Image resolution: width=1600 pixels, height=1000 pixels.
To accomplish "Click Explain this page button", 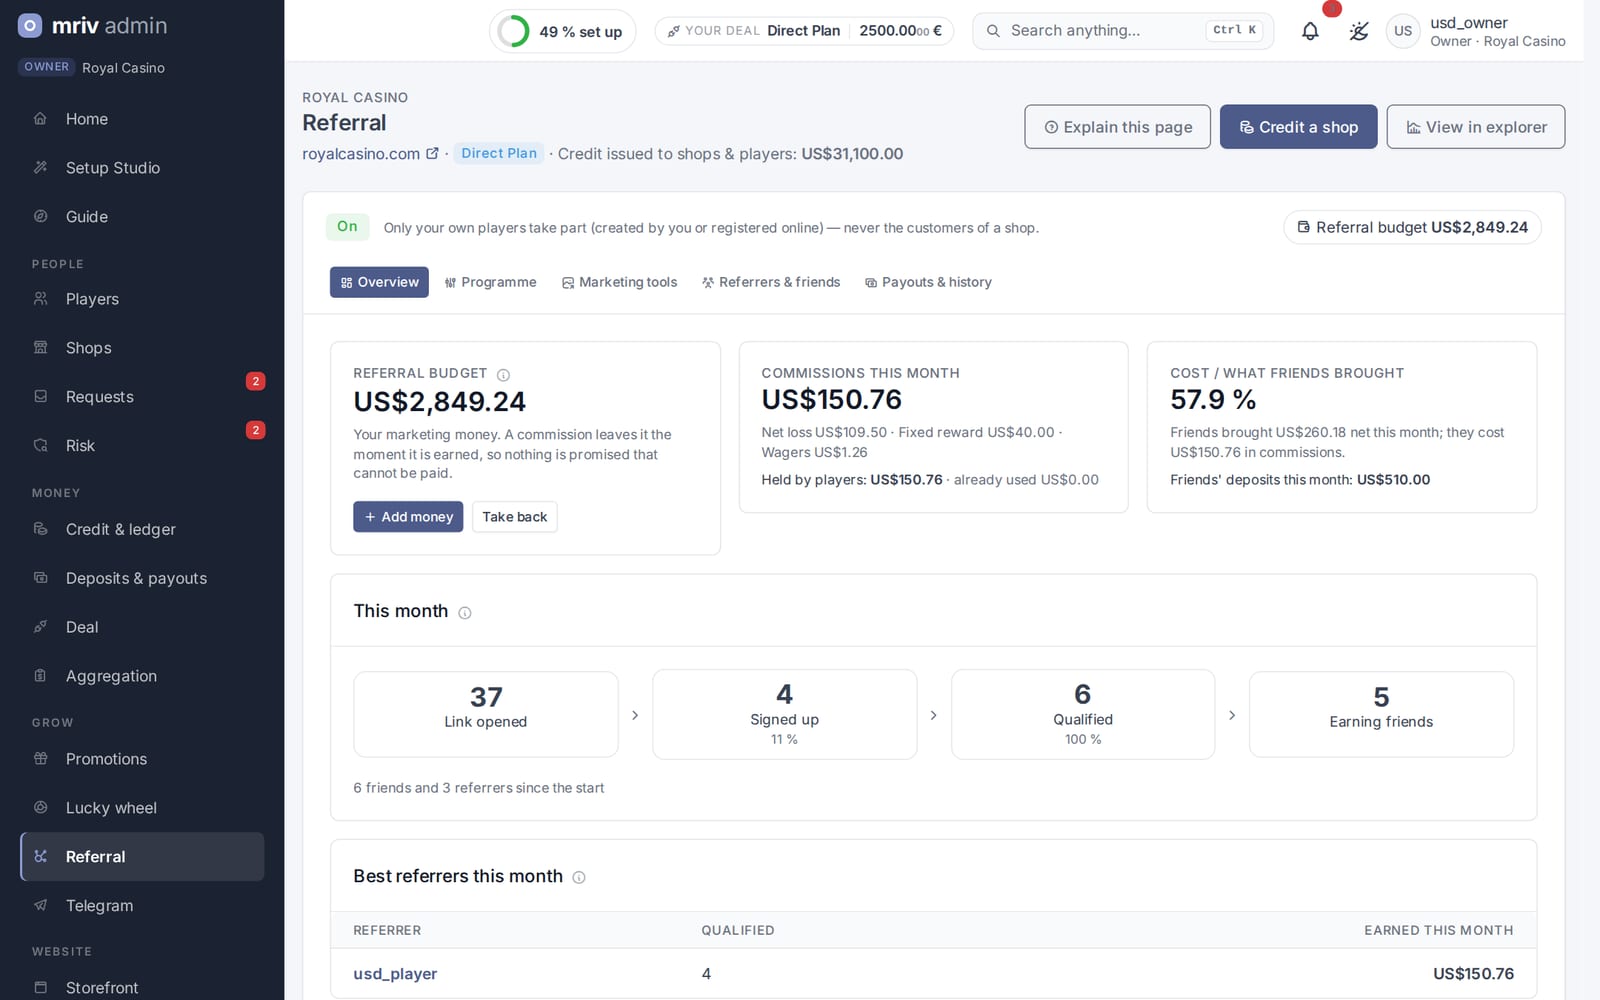I will click(1117, 127).
